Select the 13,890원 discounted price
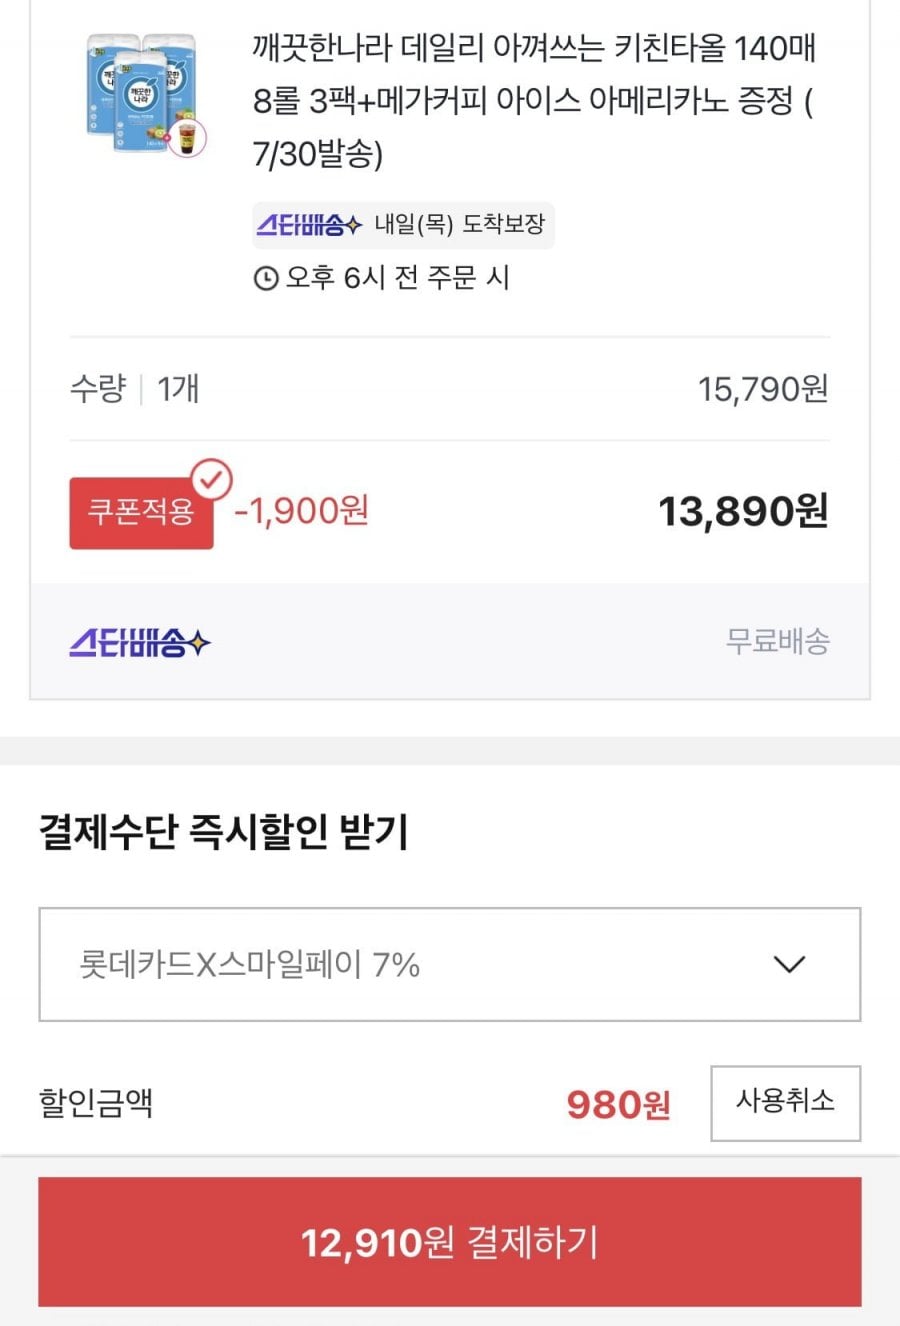 [x=743, y=511]
